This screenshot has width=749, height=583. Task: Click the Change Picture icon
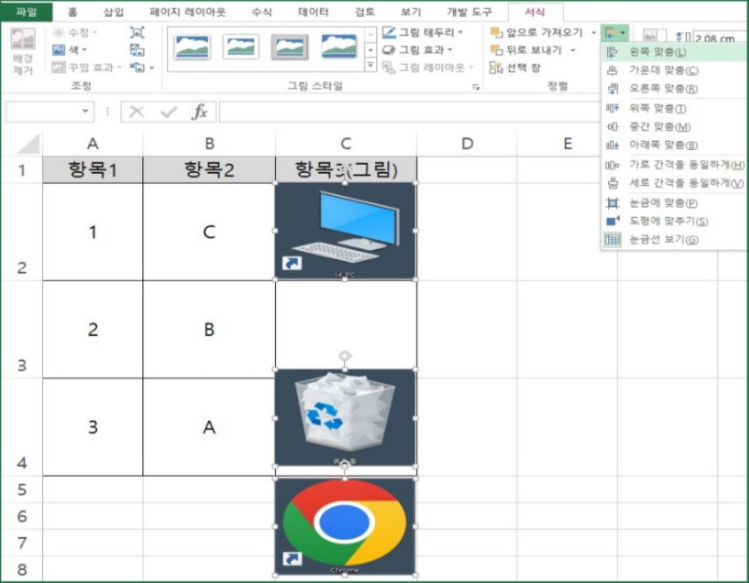[x=137, y=50]
